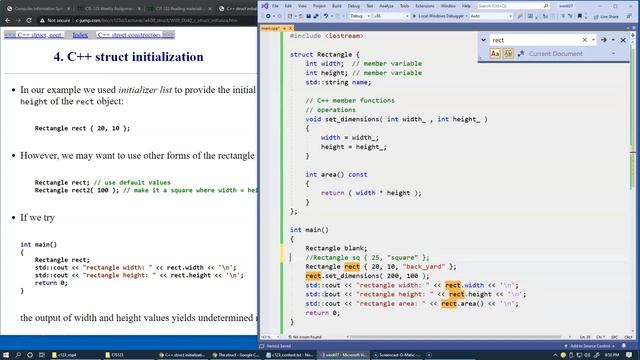Click 'No issues found' status indicator

pos(304,337)
